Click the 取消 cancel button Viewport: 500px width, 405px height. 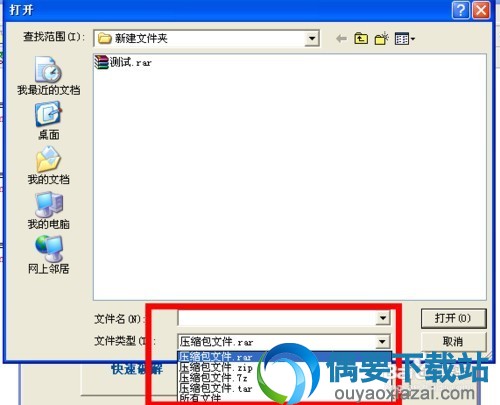453,342
